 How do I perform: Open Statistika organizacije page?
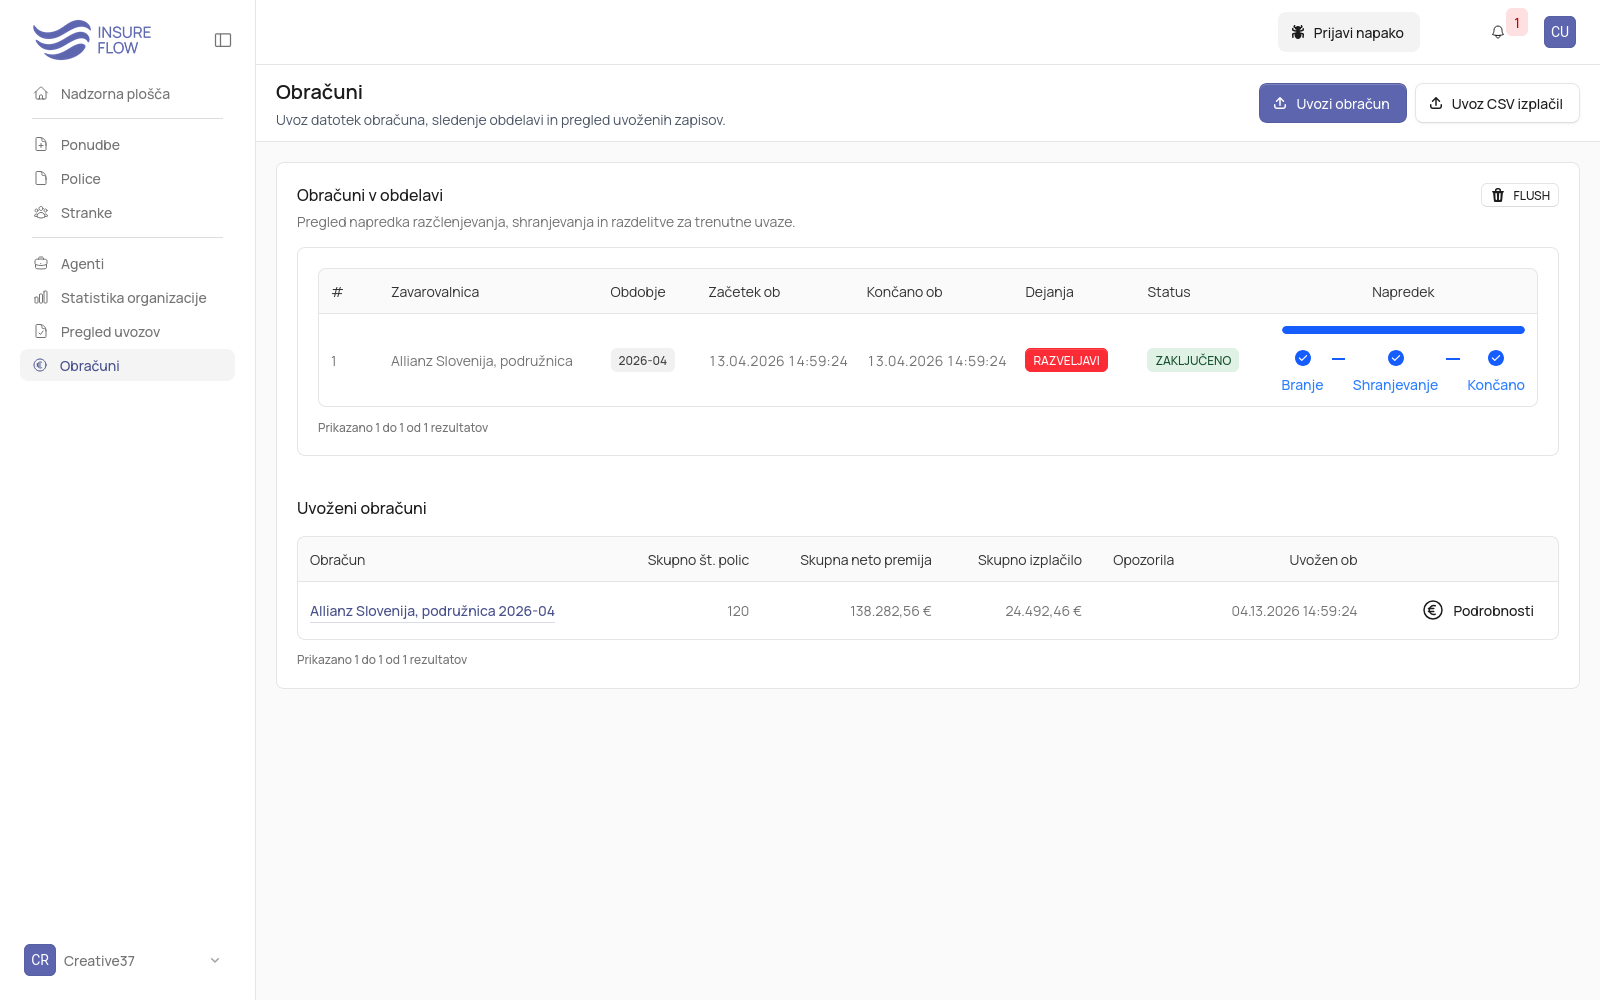[x=133, y=298]
